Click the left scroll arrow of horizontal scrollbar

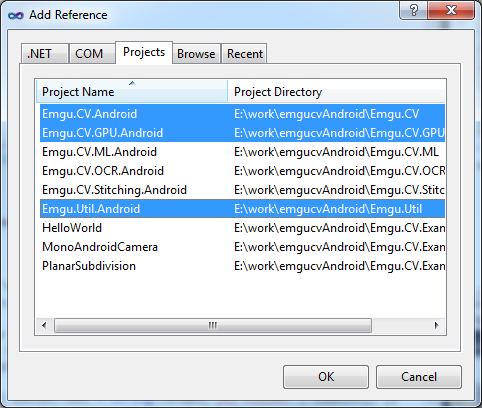click(x=44, y=325)
